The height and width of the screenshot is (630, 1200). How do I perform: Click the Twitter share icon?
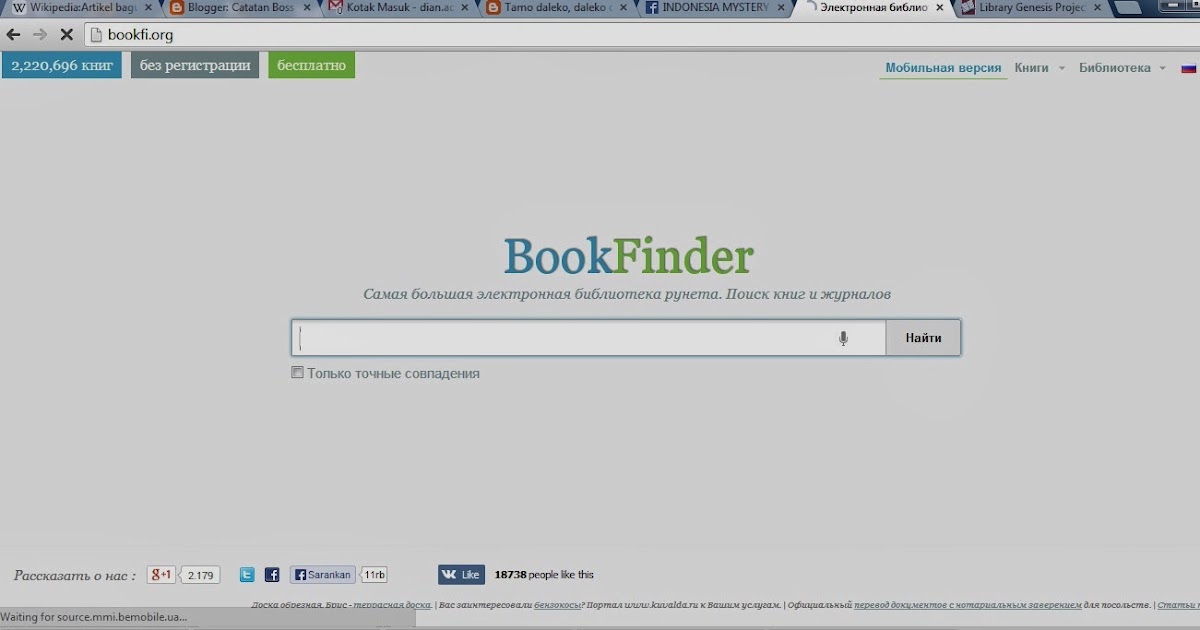[x=247, y=575]
